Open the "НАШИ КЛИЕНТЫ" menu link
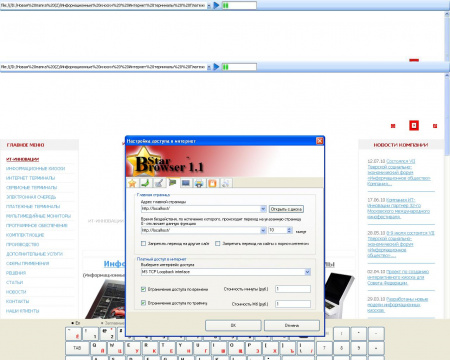 coord(22,311)
